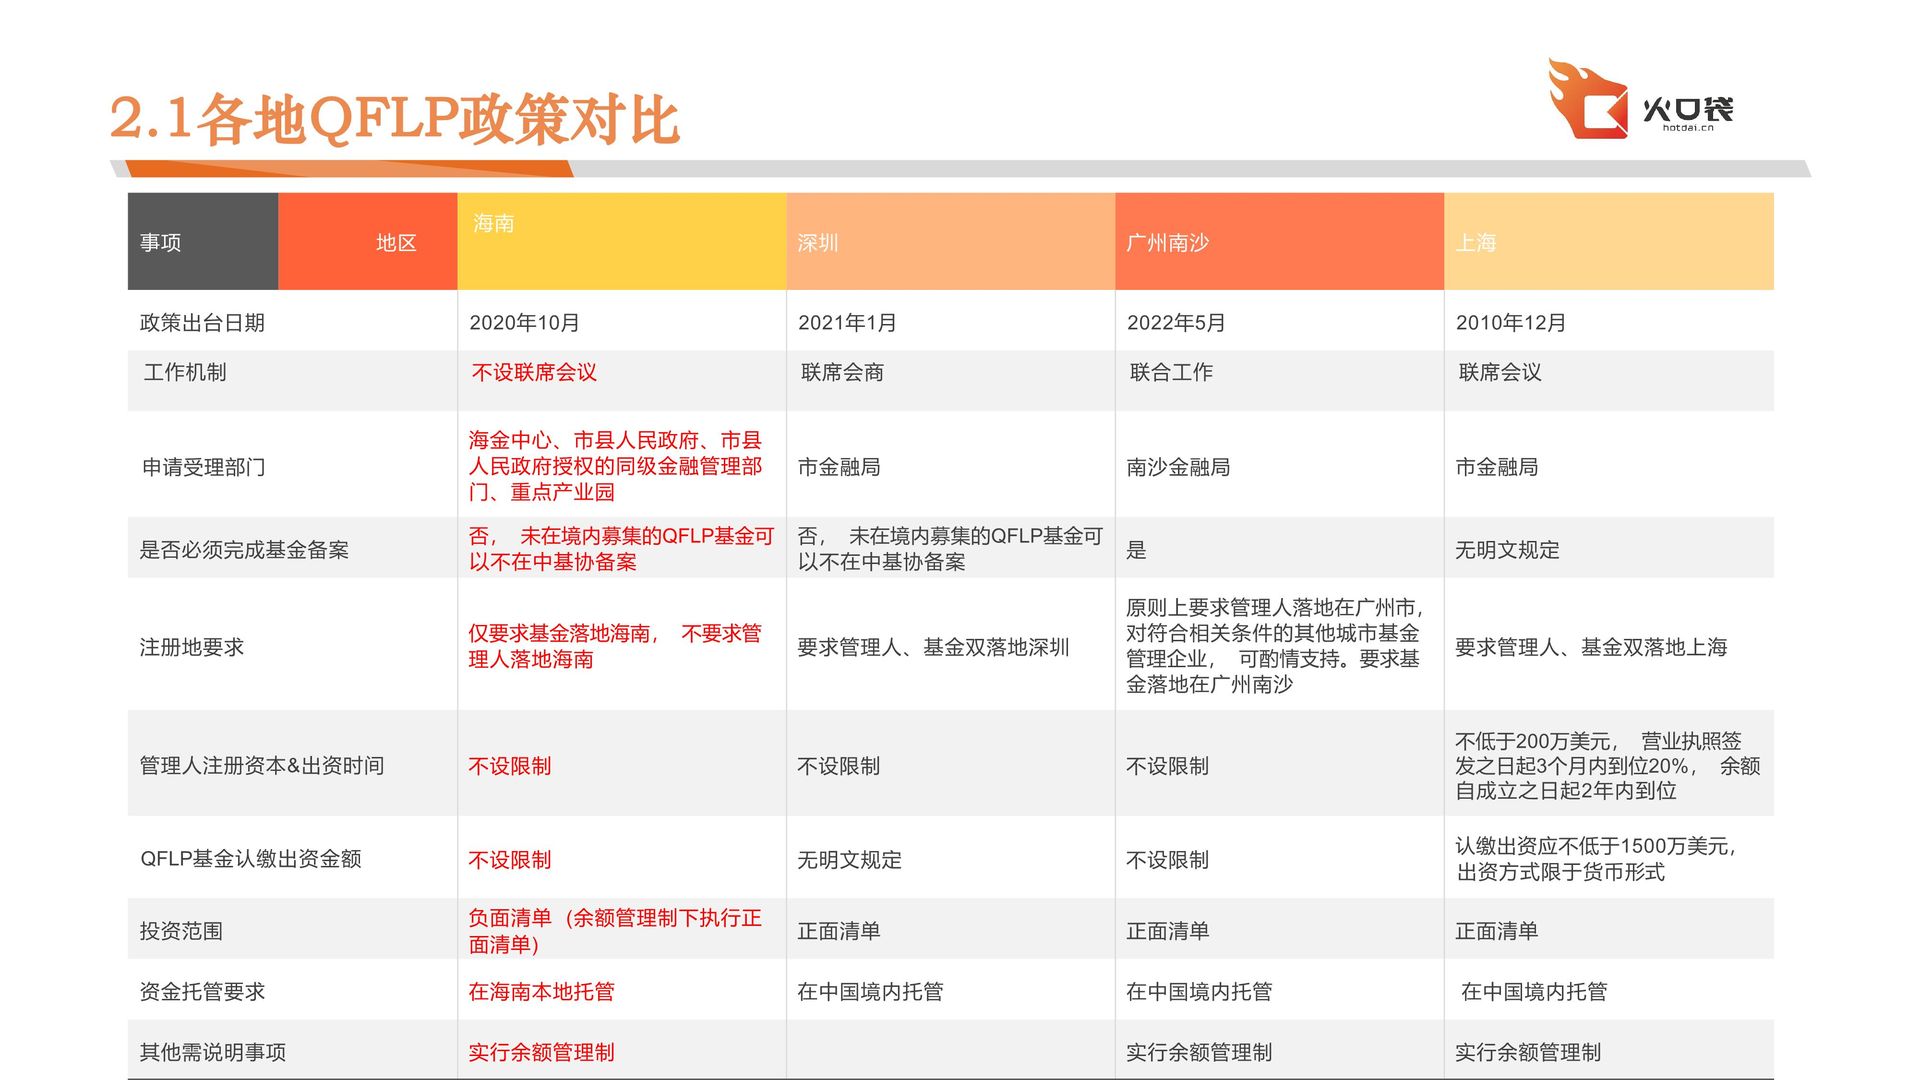The height and width of the screenshot is (1080, 1920).
Task: Click the 投资范围 row label
Action: point(181,931)
